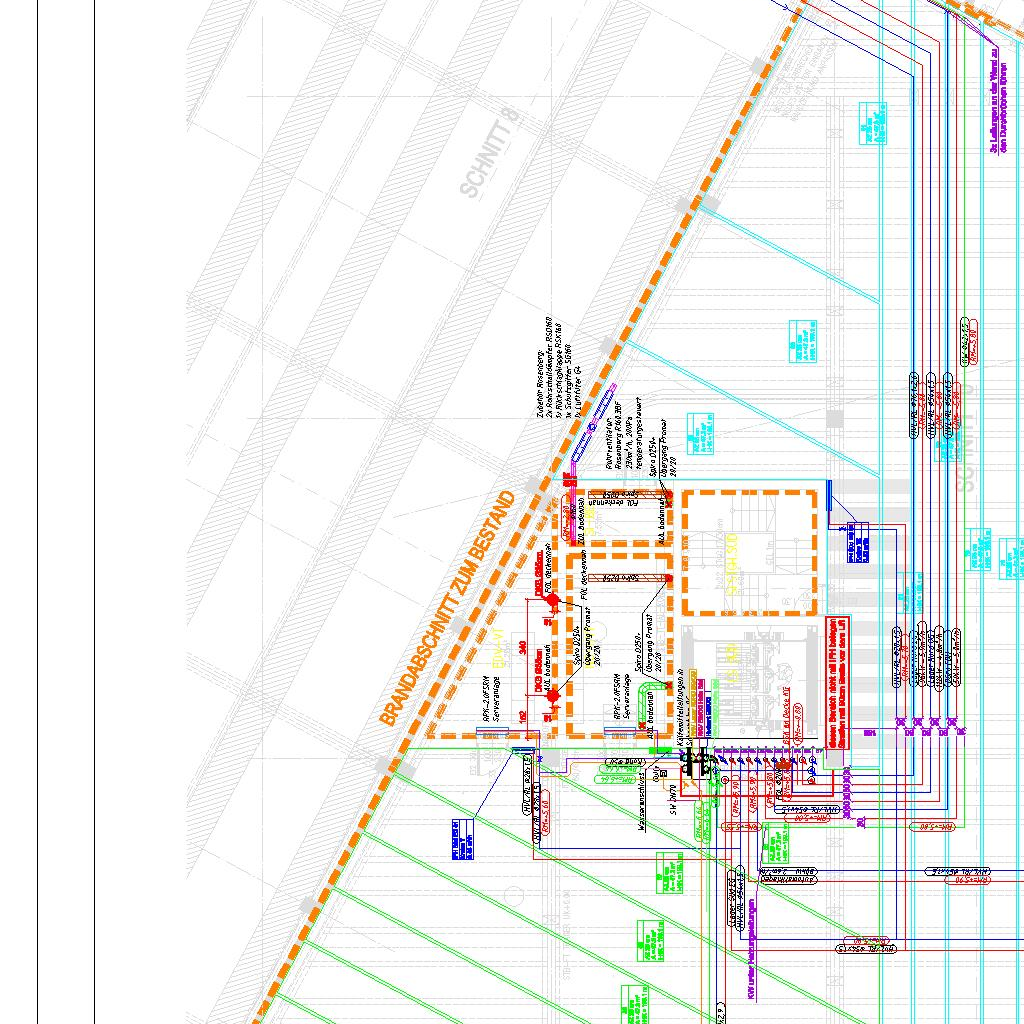
Task: Click the blue tag box at far left
Action: (461, 840)
